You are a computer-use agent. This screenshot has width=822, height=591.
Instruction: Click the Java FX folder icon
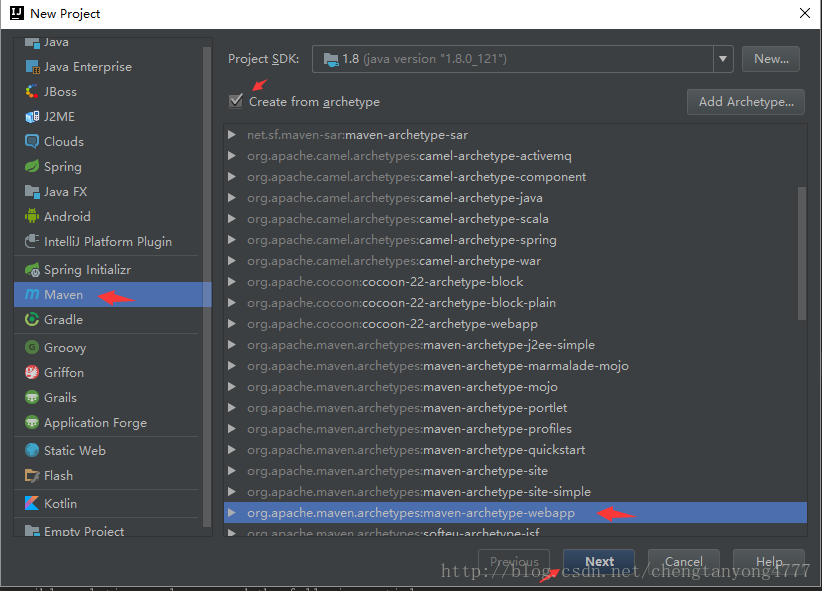click(32, 192)
